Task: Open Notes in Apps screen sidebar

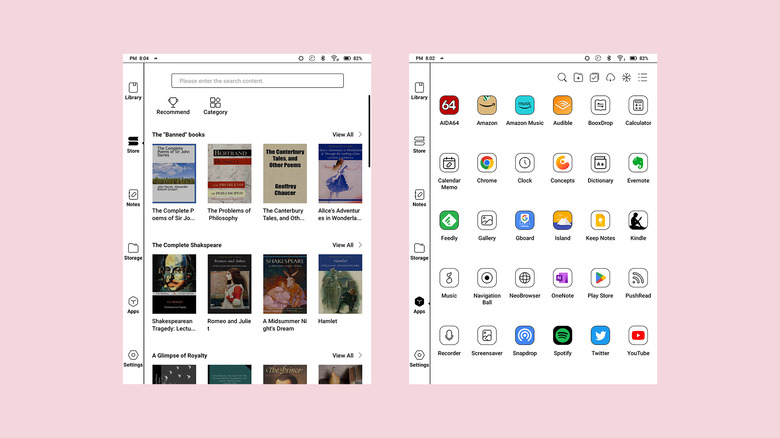Action: [419, 198]
